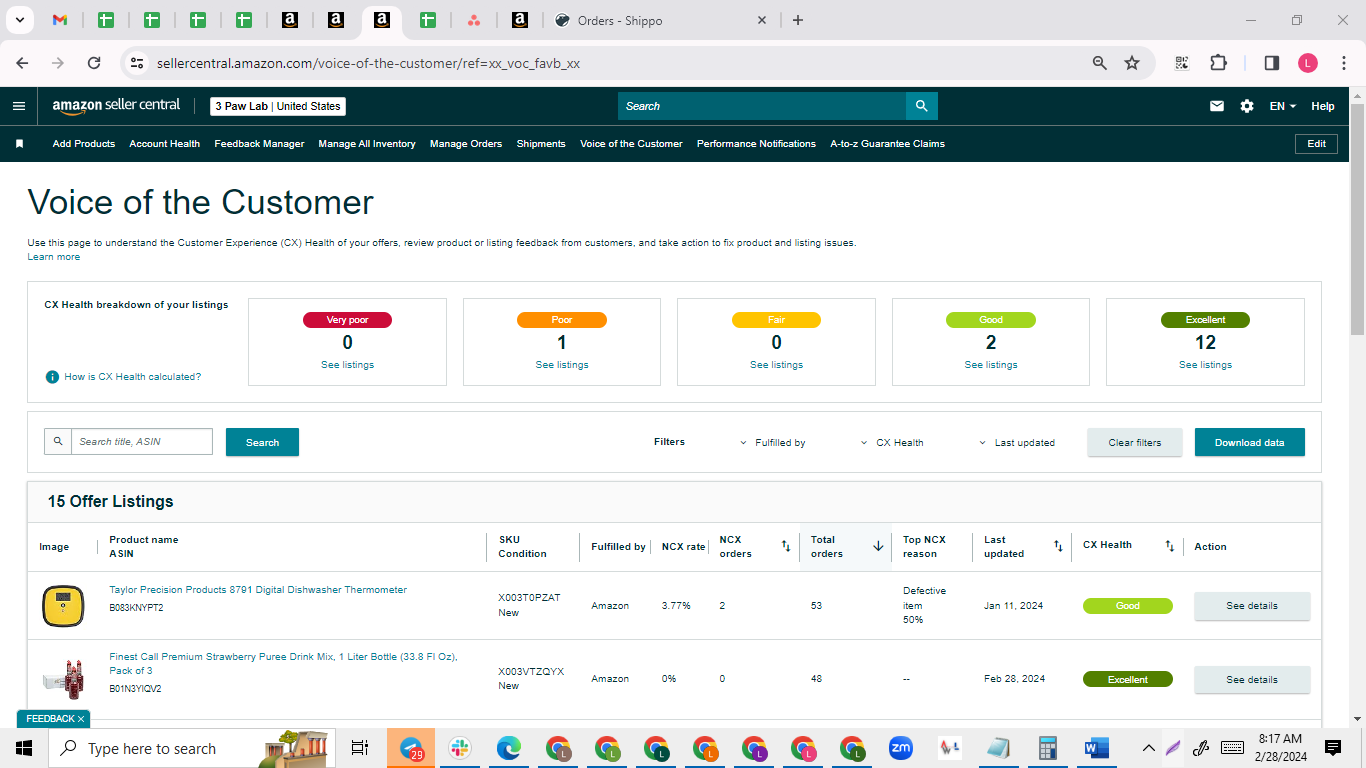Viewport: 1366px width, 768px height.
Task: Open Shipments from the favorites bar
Action: pos(541,144)
